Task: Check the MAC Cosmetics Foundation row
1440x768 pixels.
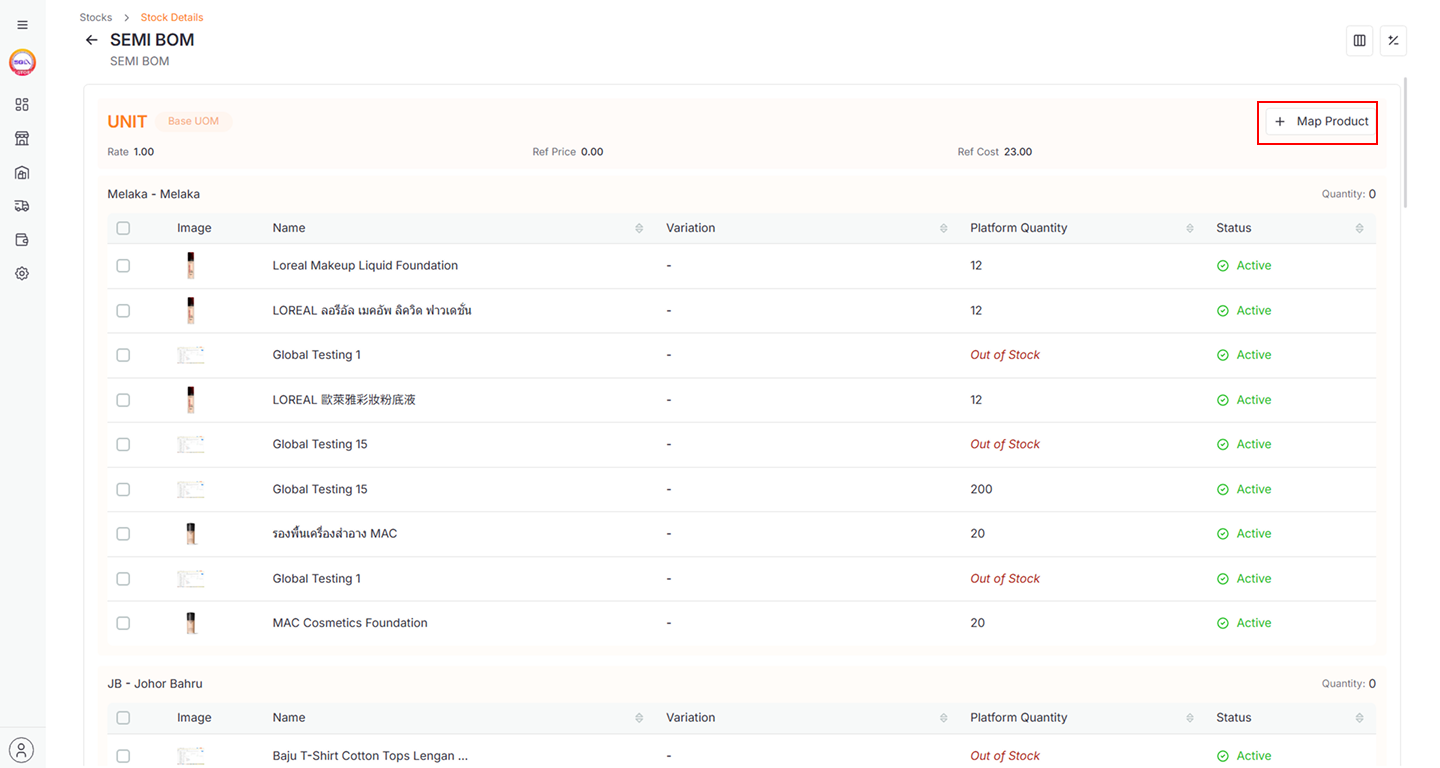Action: point(123,623)
